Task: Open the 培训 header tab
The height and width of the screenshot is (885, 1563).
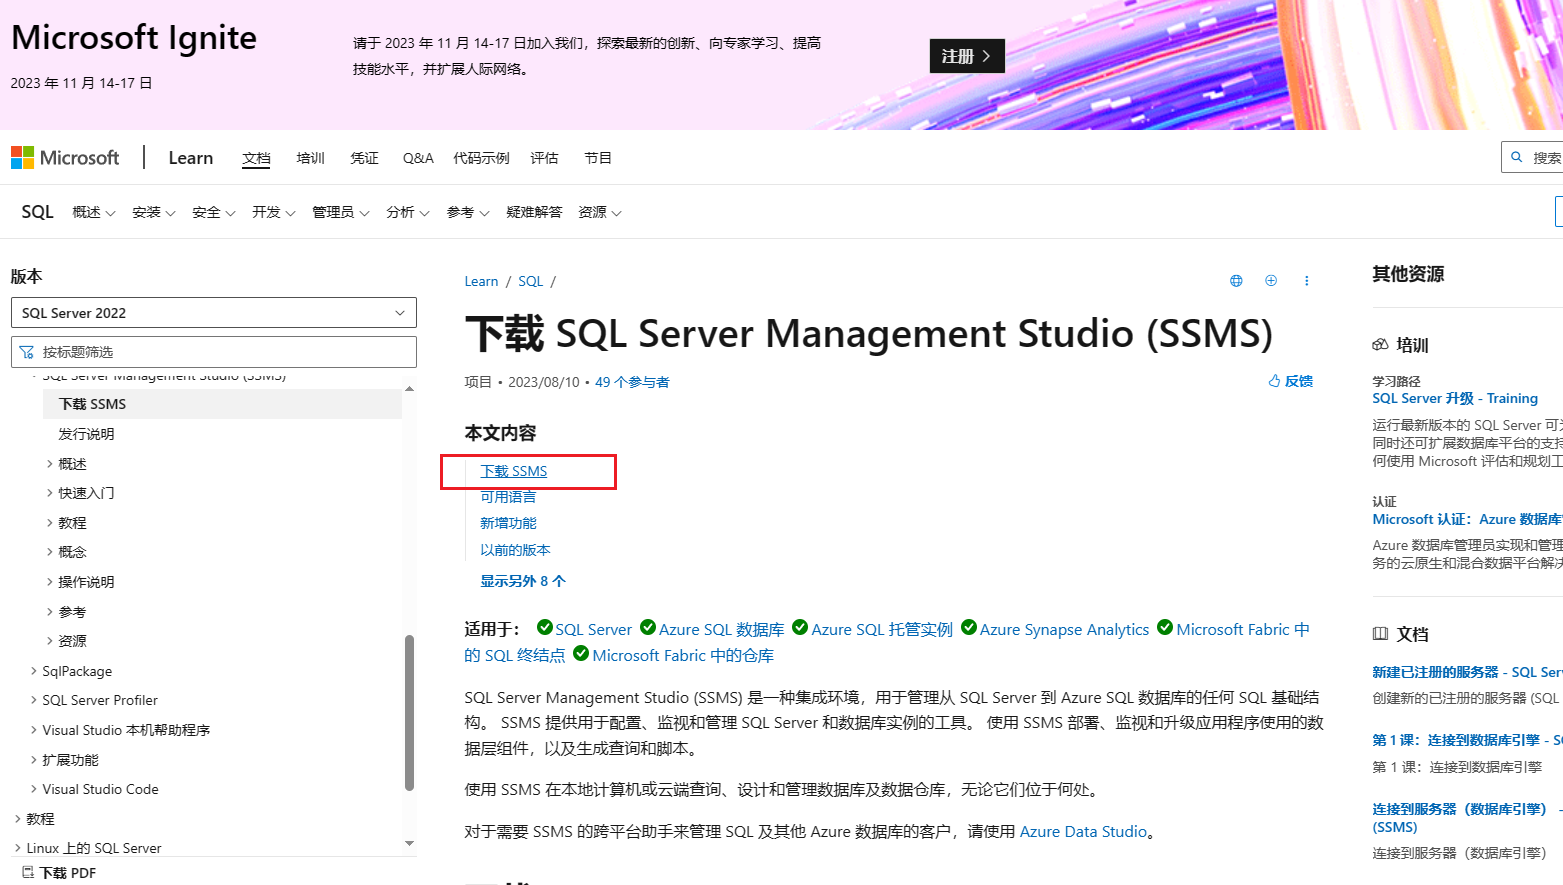Action: click(x=310, y=158)
